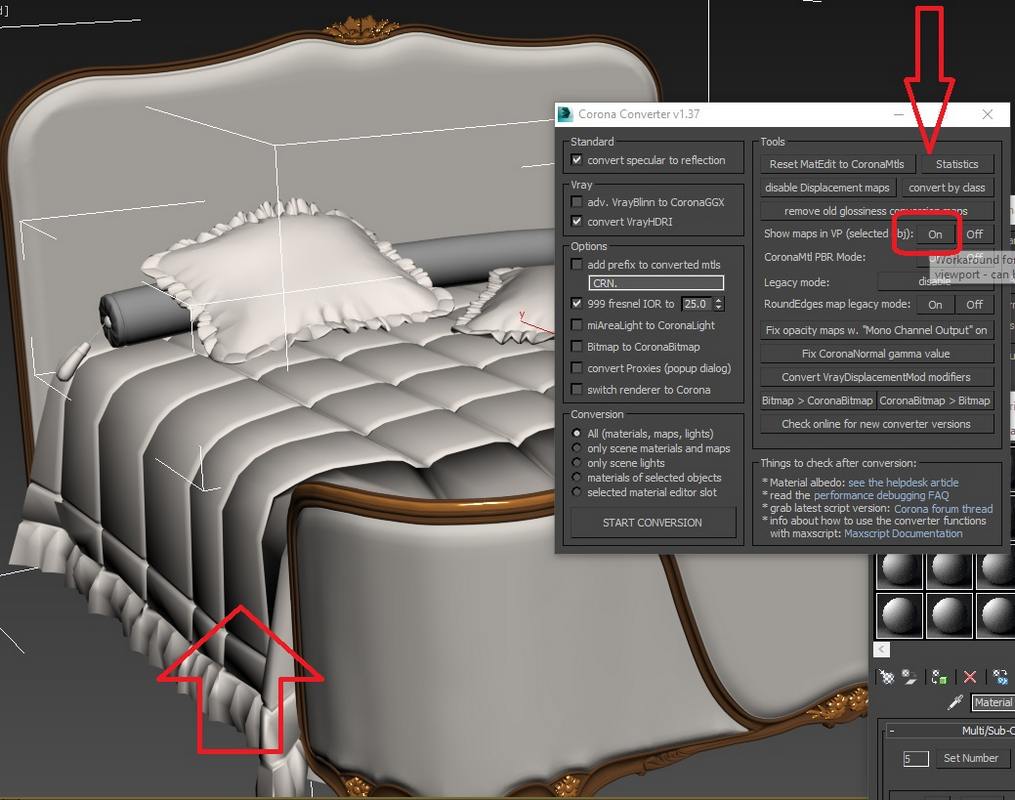
Task: Click Assign Material to Selection icon
Action: 939,677
